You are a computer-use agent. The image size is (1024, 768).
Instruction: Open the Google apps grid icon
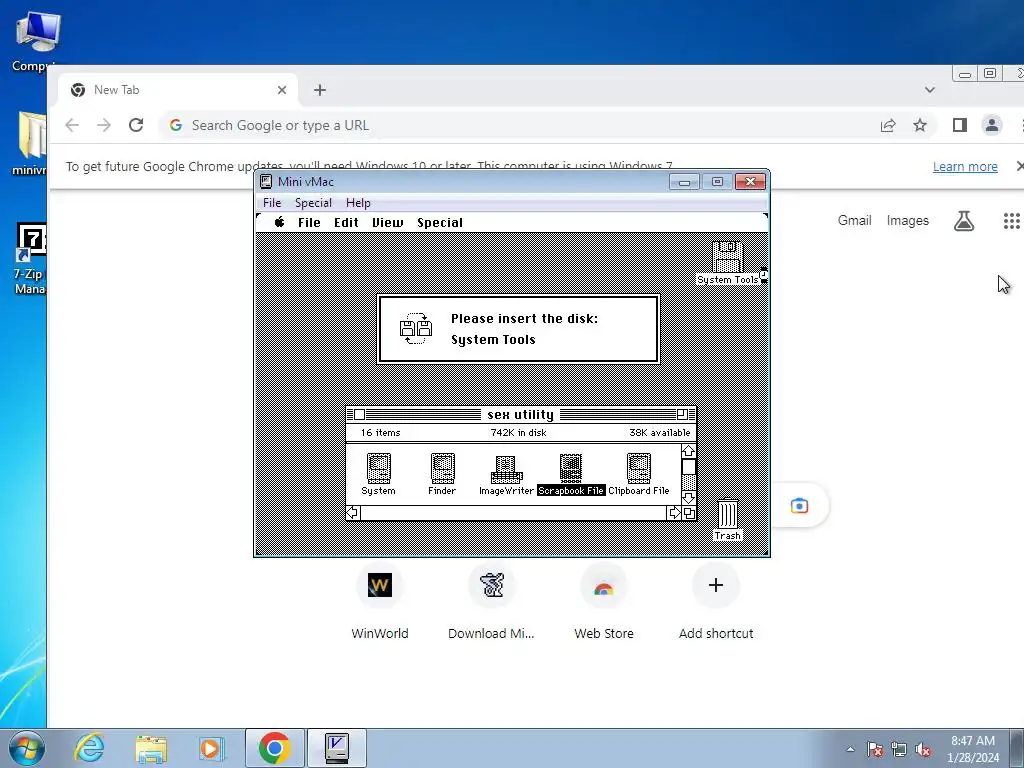(x=1012, y=221)
